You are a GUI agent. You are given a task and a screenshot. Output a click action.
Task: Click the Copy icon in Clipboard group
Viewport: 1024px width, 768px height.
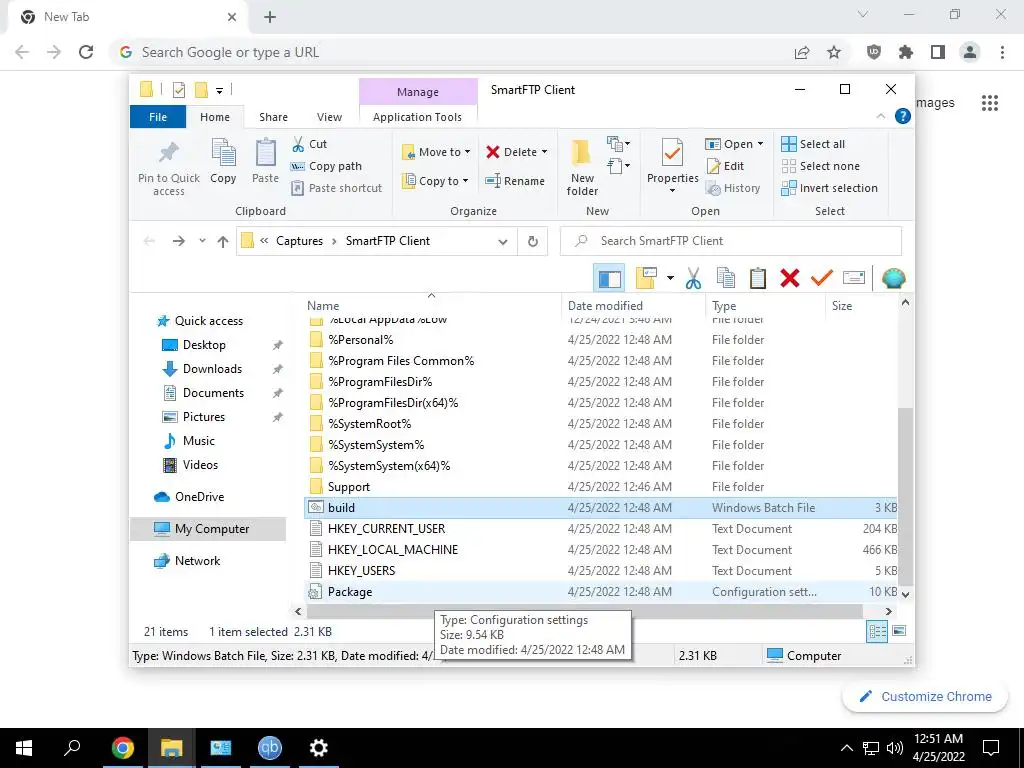[223, 153]
